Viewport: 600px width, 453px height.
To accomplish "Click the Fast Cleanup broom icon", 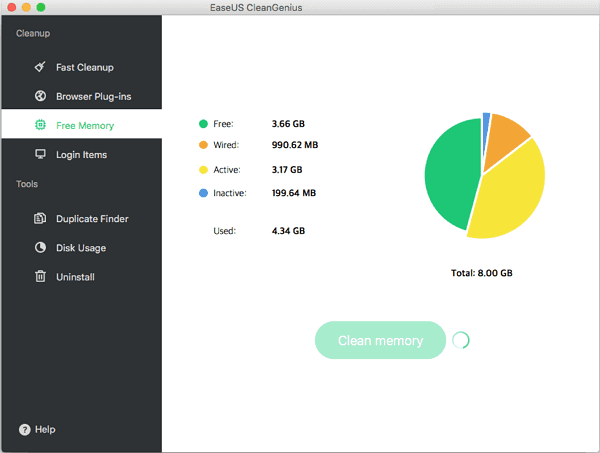I will click(40, 67).
